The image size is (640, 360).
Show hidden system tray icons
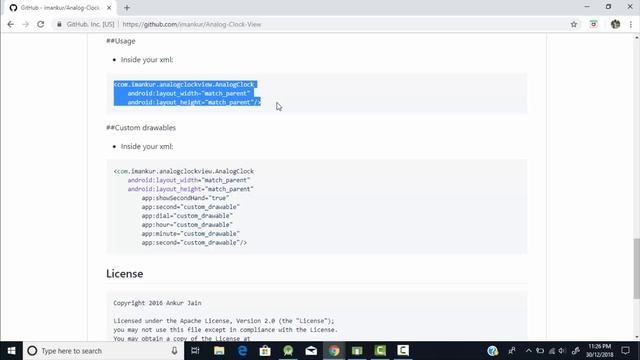point(529,351)
